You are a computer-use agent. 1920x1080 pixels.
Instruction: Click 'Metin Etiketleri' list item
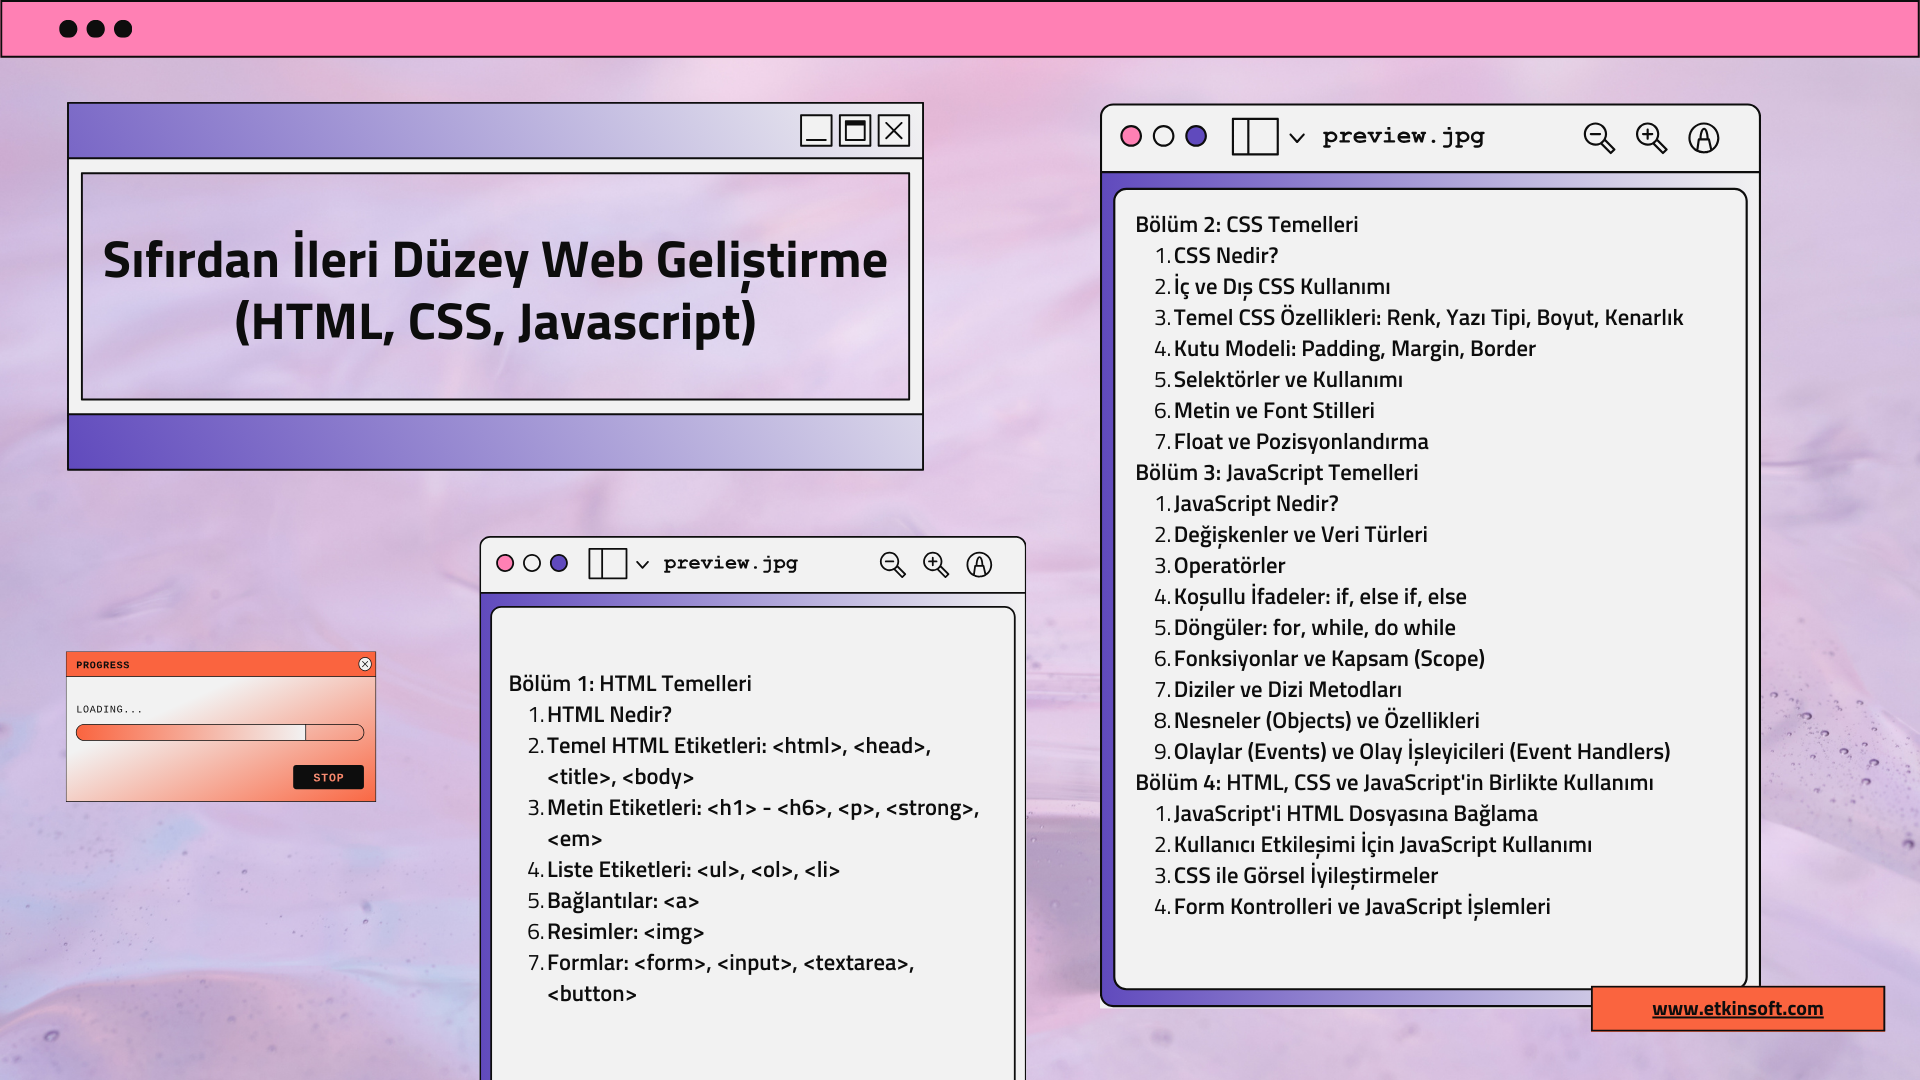(763, 823)
